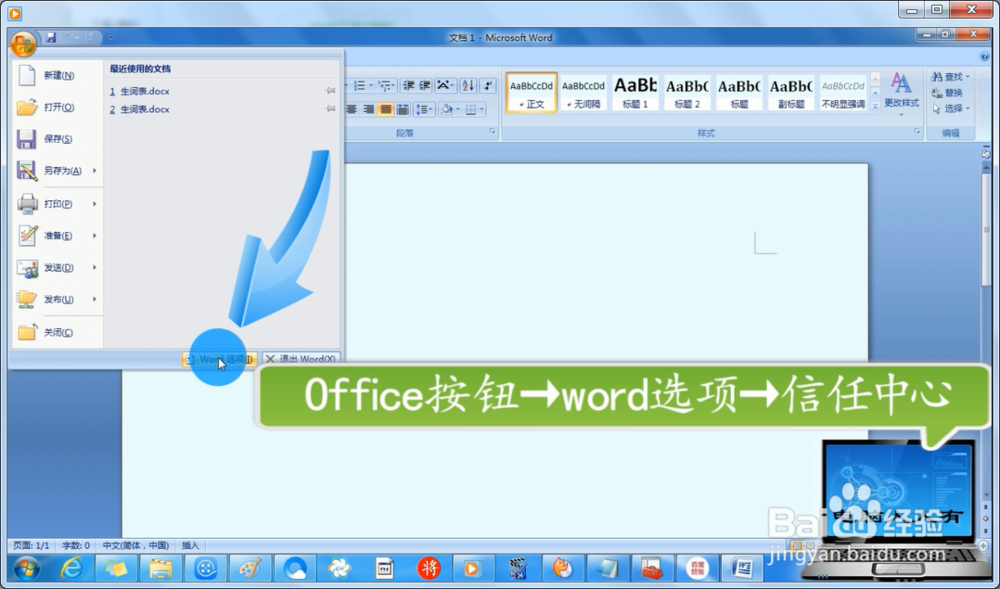Expand the styles gallery More arrow
The width and height of the screenshot is (1000, 589).
[875, 106]
